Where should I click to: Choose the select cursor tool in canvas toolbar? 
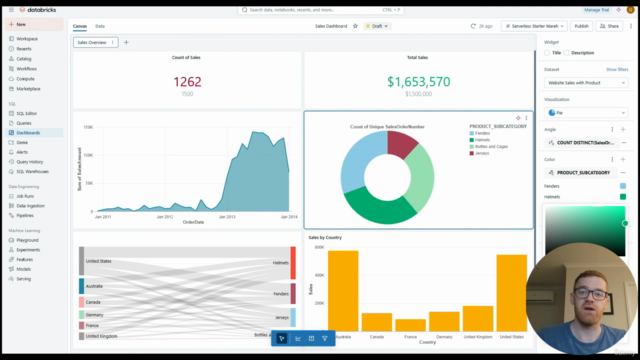pyautogui.click(x=282, y=338)
